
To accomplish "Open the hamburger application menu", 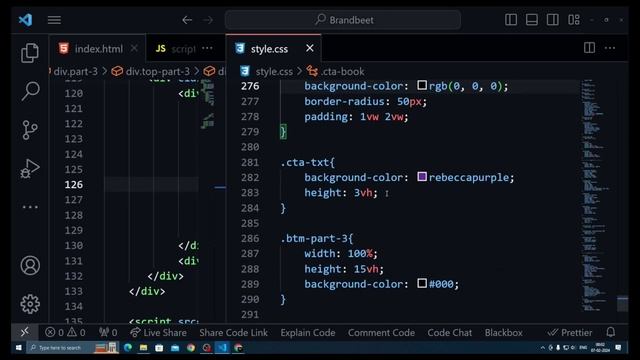I will click(54, 20).
